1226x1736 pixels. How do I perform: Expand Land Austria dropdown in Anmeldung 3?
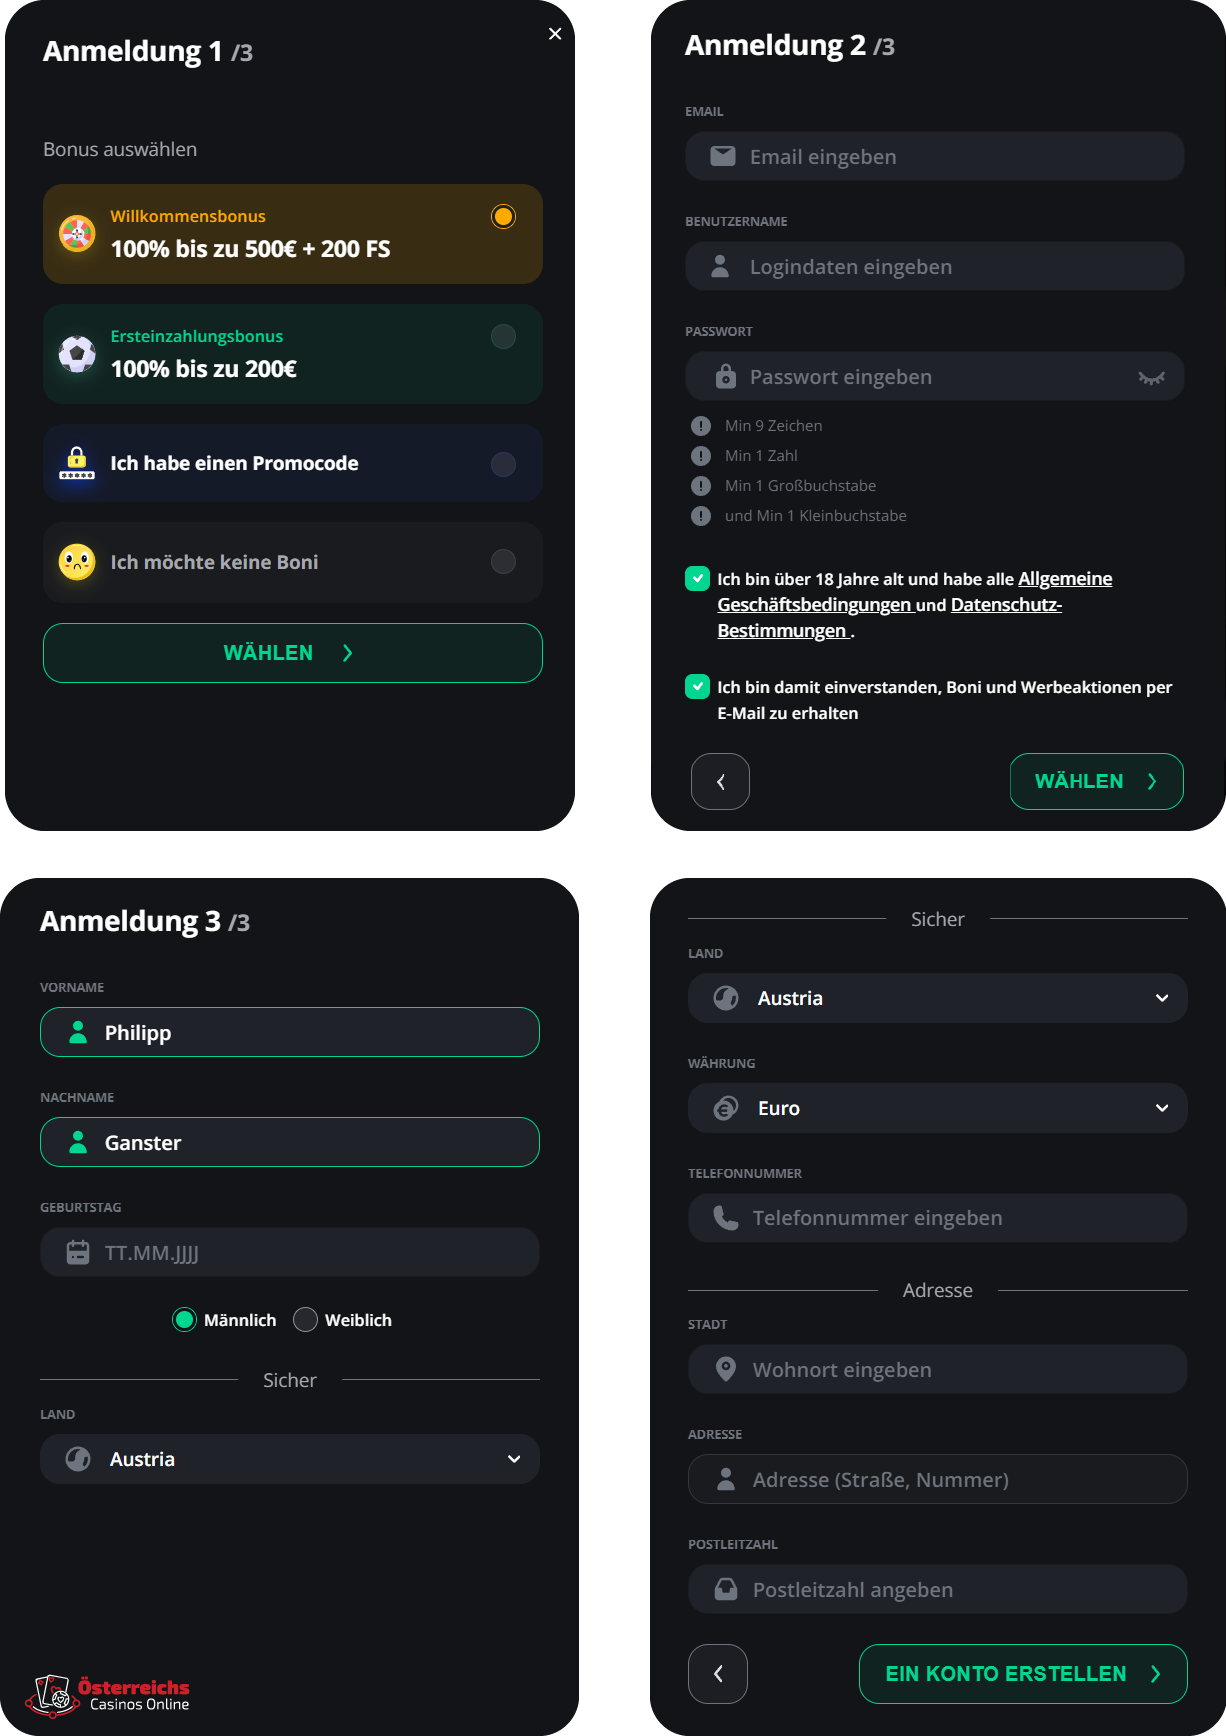(x=290, y=1459)
